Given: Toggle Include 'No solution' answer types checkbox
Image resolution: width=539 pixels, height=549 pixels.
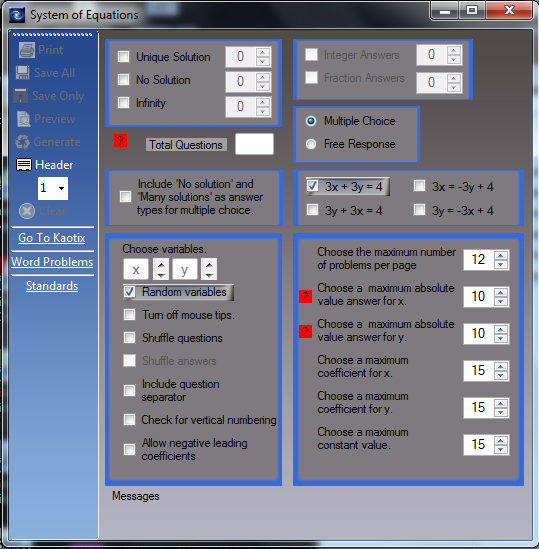Looking at the screenshot, I should (x=125, y=196).
